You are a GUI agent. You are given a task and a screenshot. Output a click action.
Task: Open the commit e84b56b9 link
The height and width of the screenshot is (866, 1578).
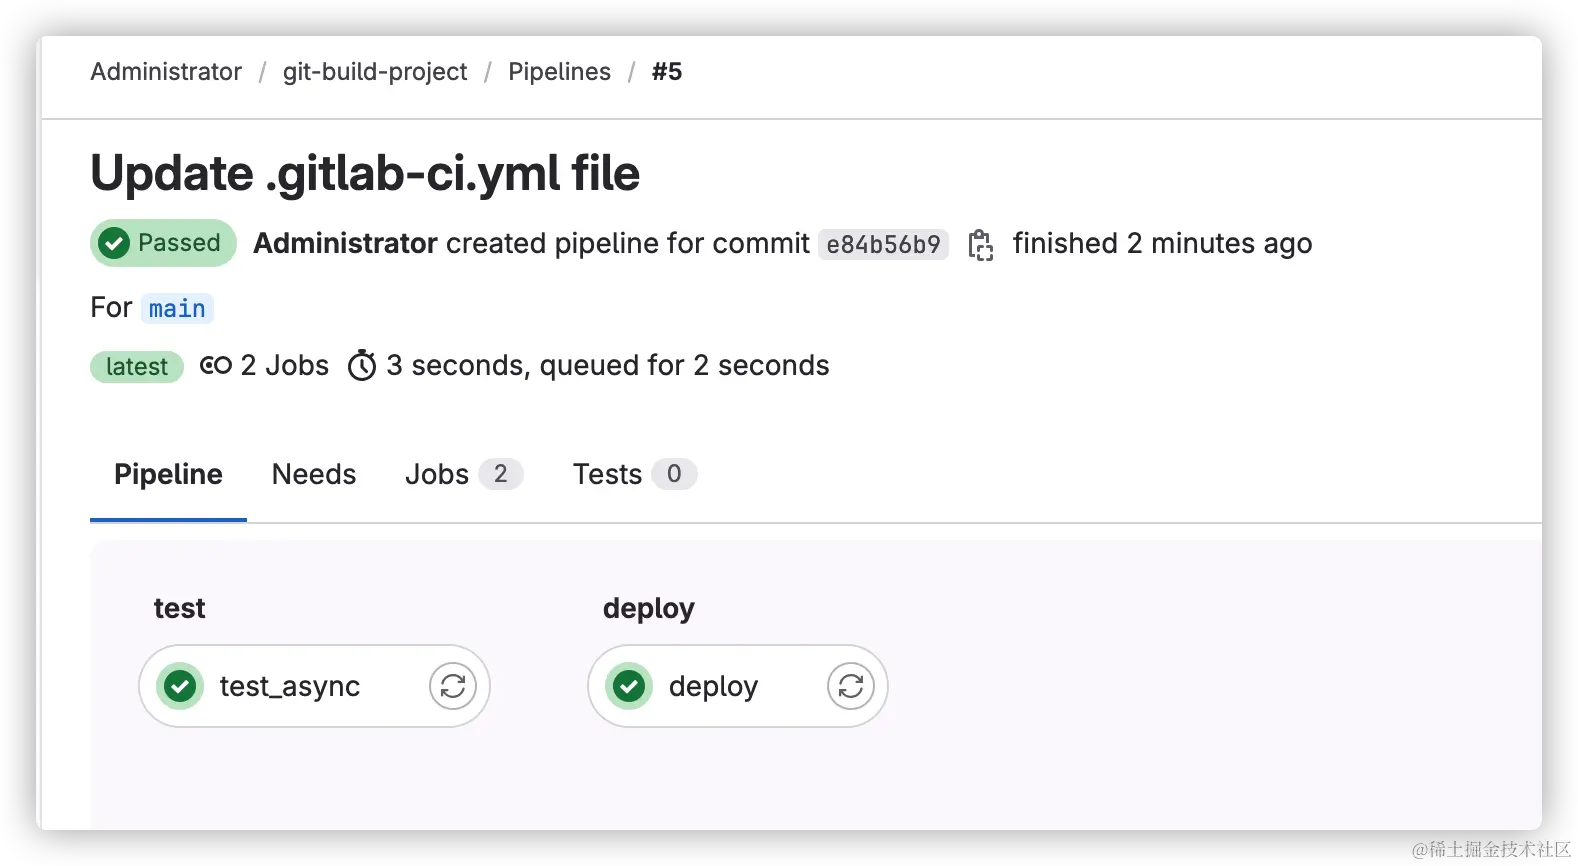883,245
